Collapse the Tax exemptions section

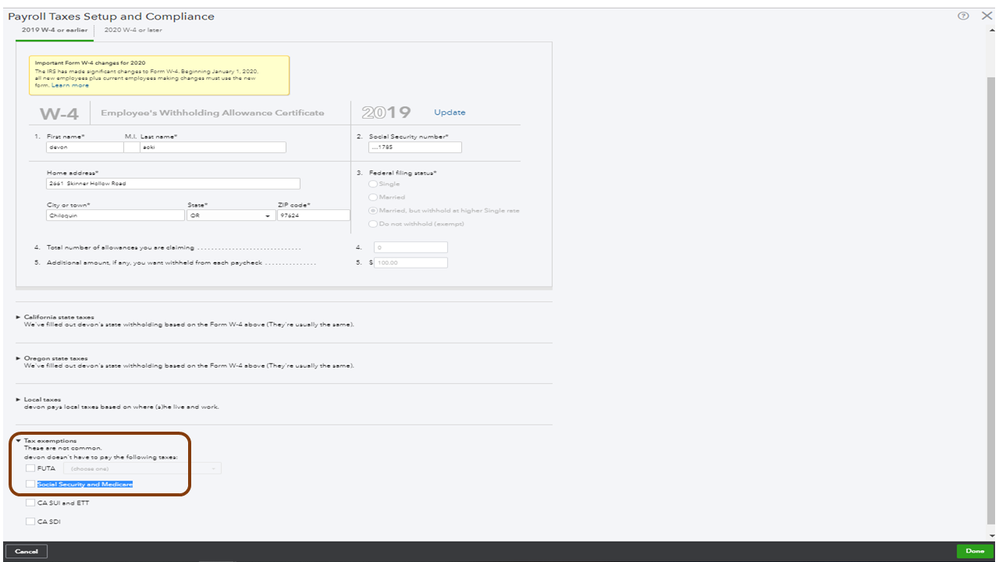coord(18,440)
